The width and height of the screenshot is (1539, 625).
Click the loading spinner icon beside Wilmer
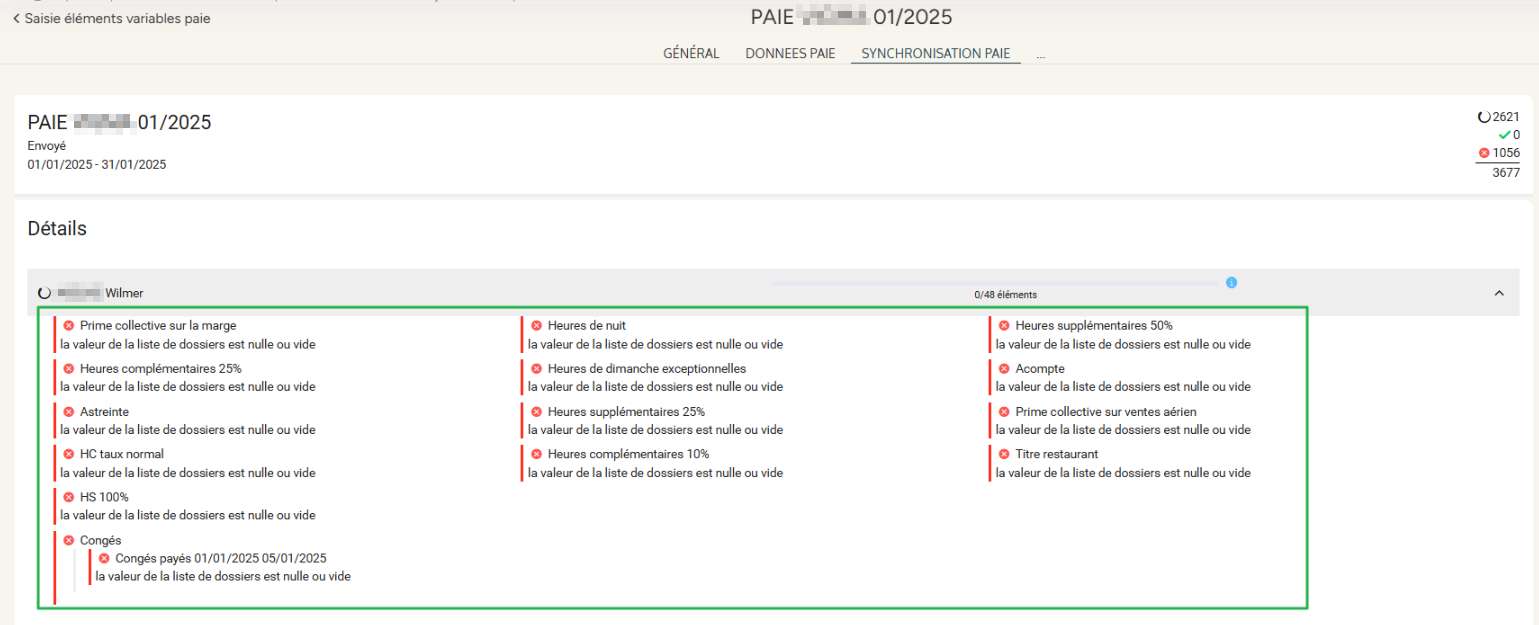[x=44, y=293]
